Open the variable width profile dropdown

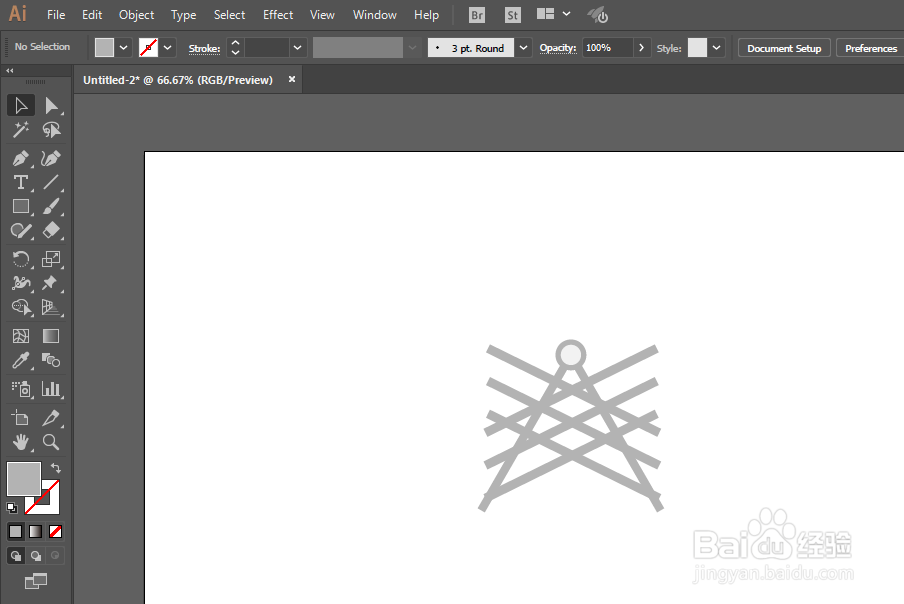pyautogui.click(x=412, y=48)
